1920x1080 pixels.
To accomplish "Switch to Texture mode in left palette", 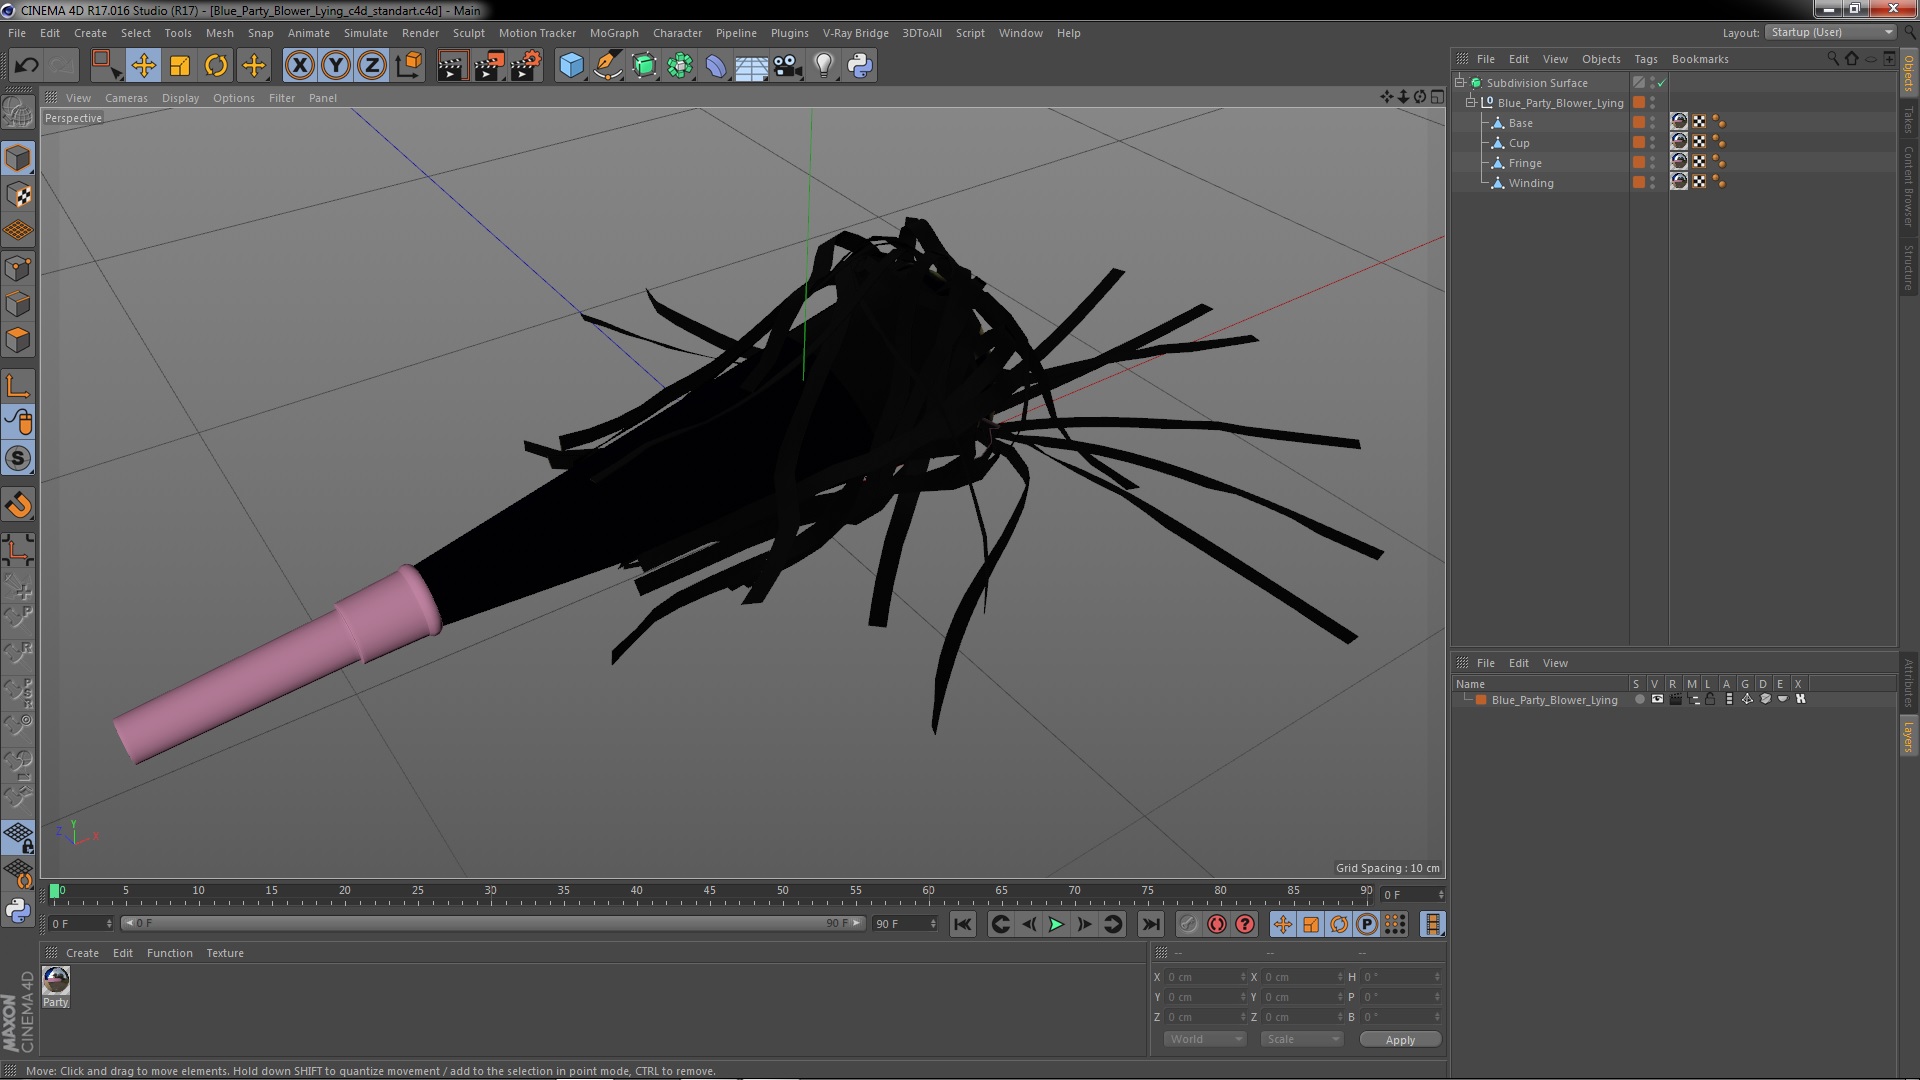I will click(18, 195).
